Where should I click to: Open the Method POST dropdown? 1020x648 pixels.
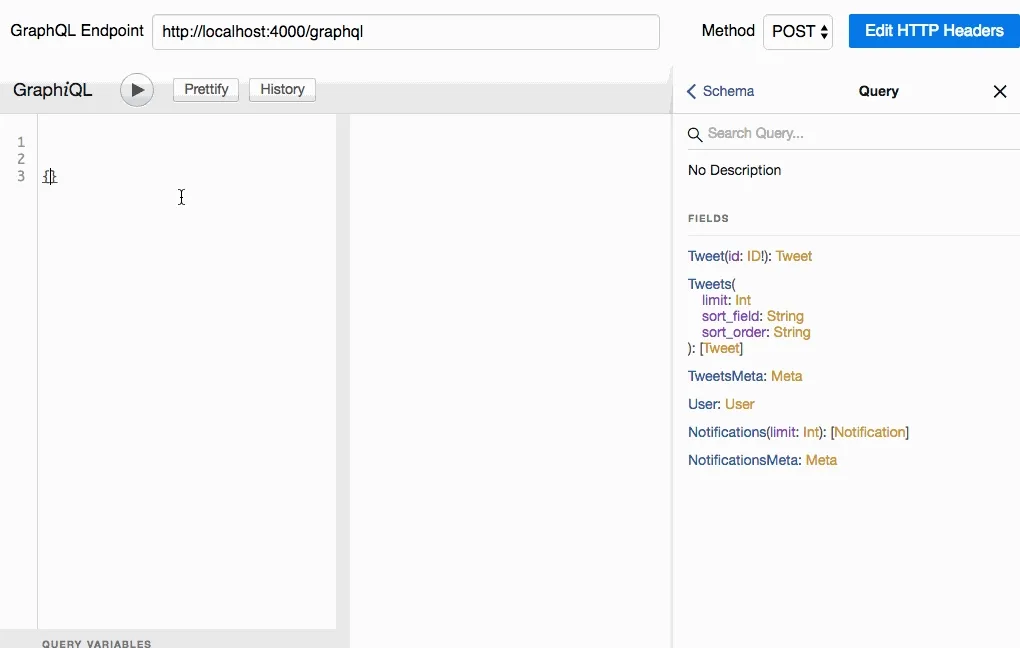point(797,31)
